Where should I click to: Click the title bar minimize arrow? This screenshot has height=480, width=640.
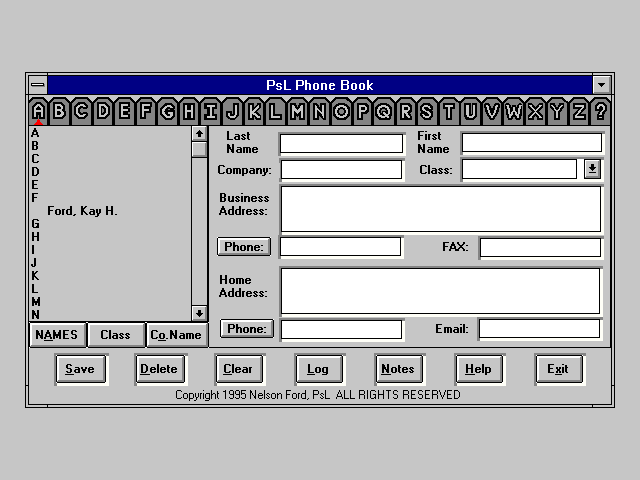coord(601,85)
